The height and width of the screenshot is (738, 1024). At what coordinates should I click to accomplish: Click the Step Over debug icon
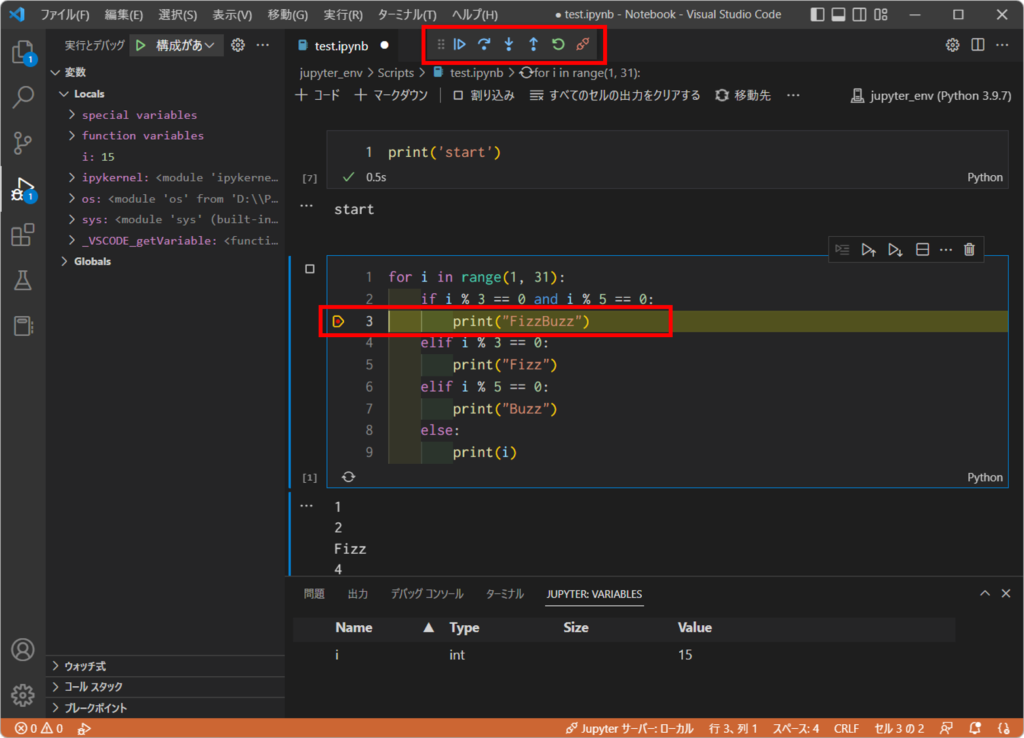(x=484, y=44)
